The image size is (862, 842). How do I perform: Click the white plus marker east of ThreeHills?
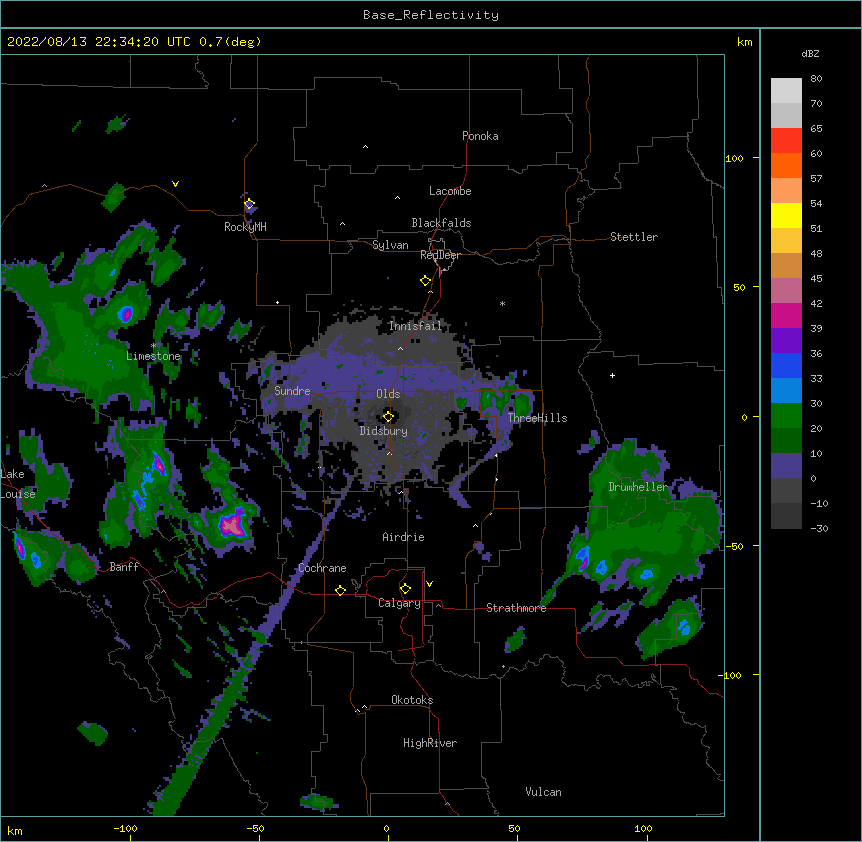612,375
